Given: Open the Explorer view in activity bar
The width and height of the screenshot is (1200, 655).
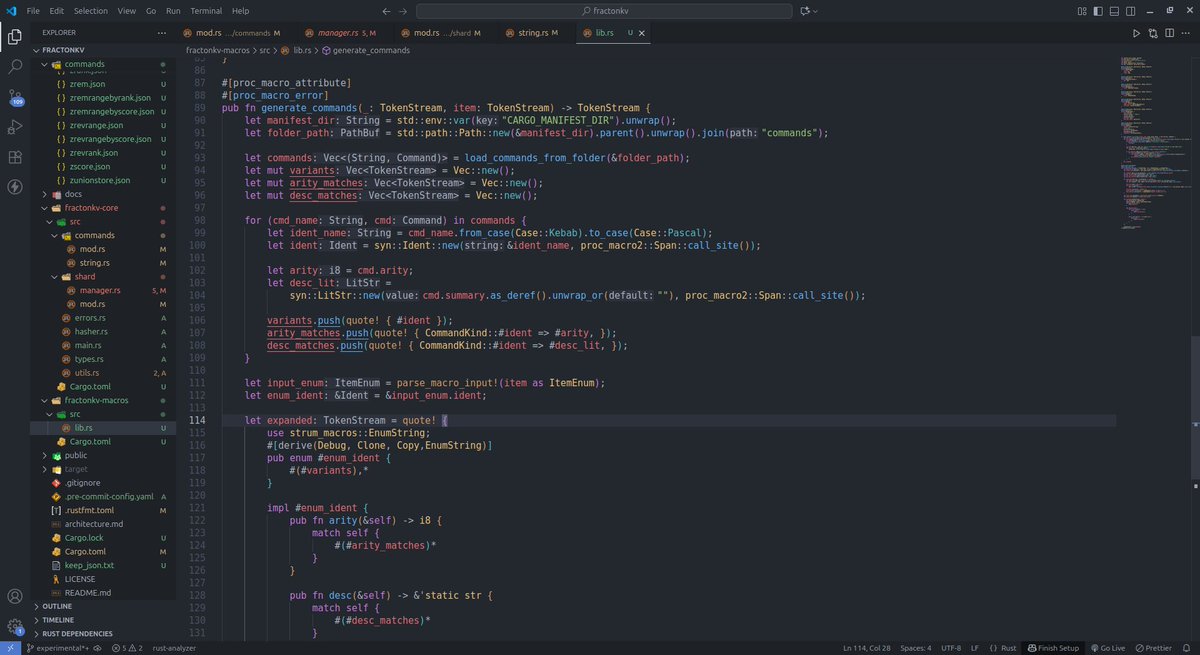Looking at the screenshot, I should pos(15,37).
